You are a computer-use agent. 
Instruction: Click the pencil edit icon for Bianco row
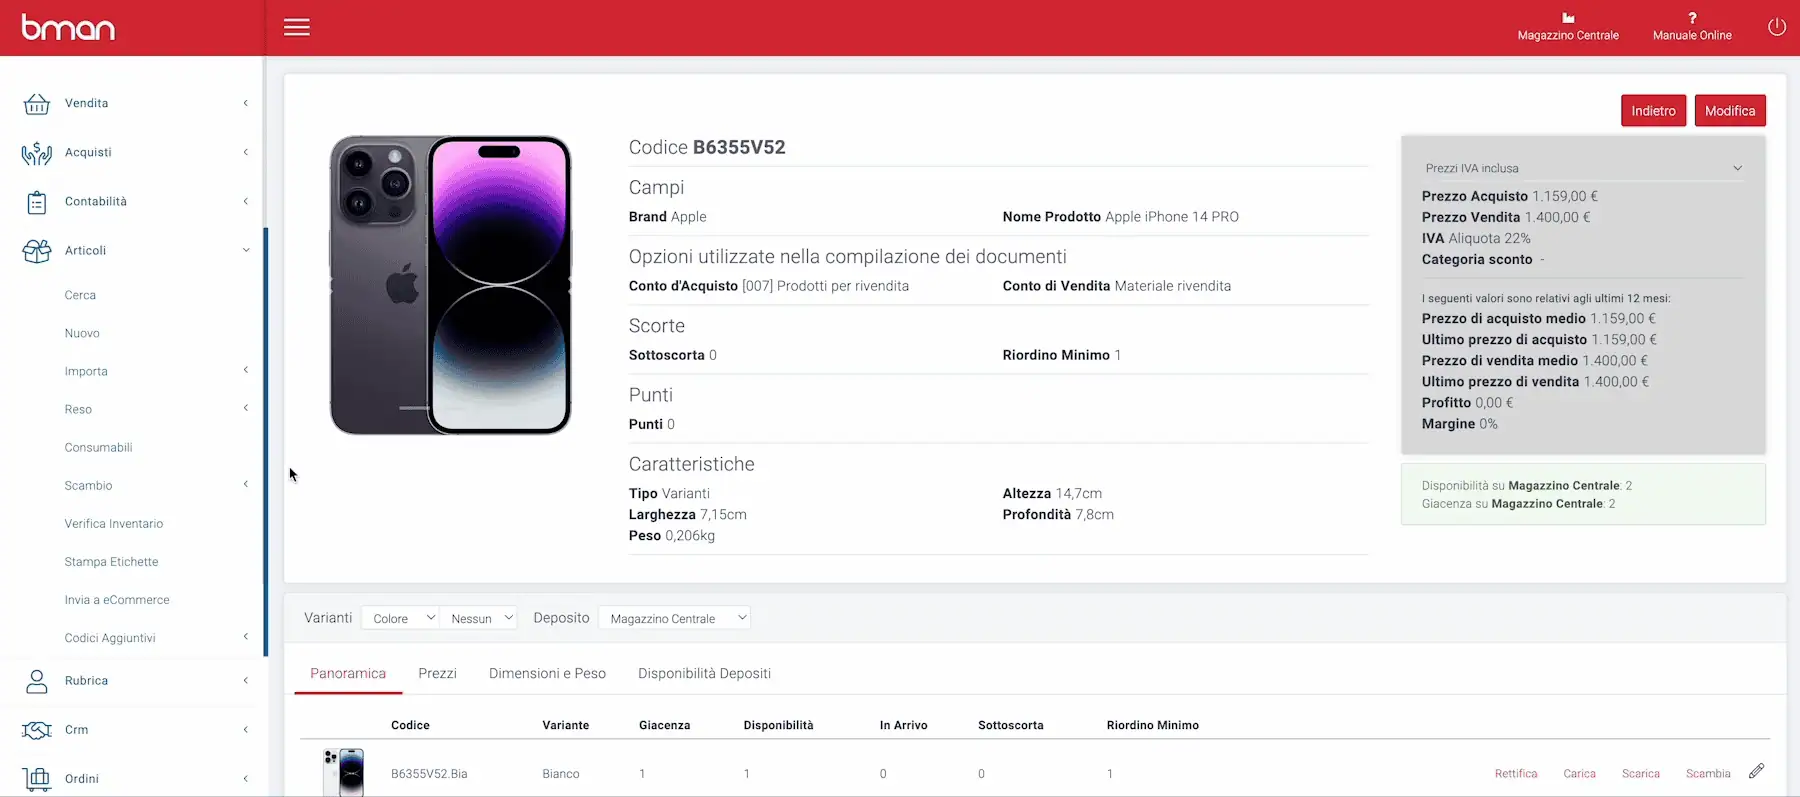(1757, 771)
